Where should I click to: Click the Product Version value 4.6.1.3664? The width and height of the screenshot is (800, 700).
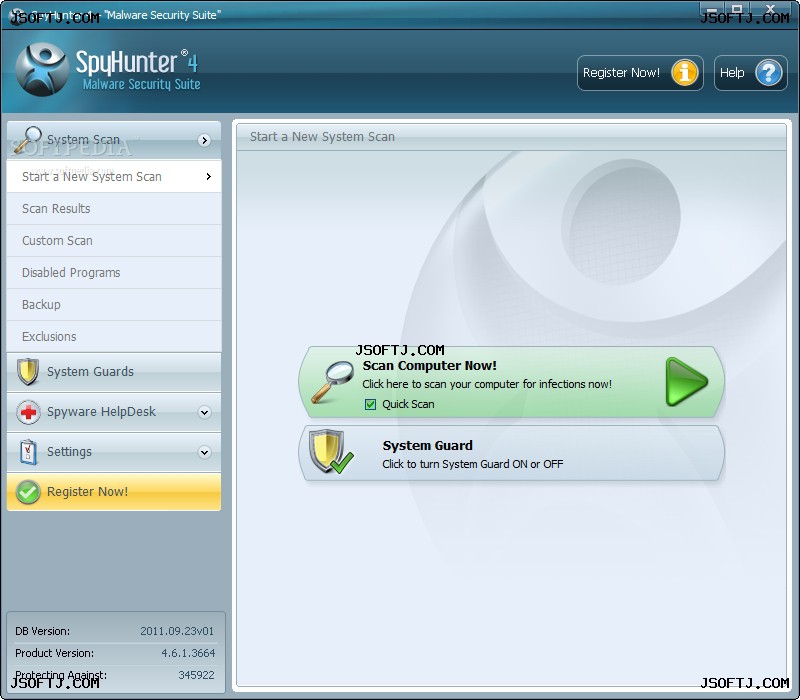pos(188,653)
